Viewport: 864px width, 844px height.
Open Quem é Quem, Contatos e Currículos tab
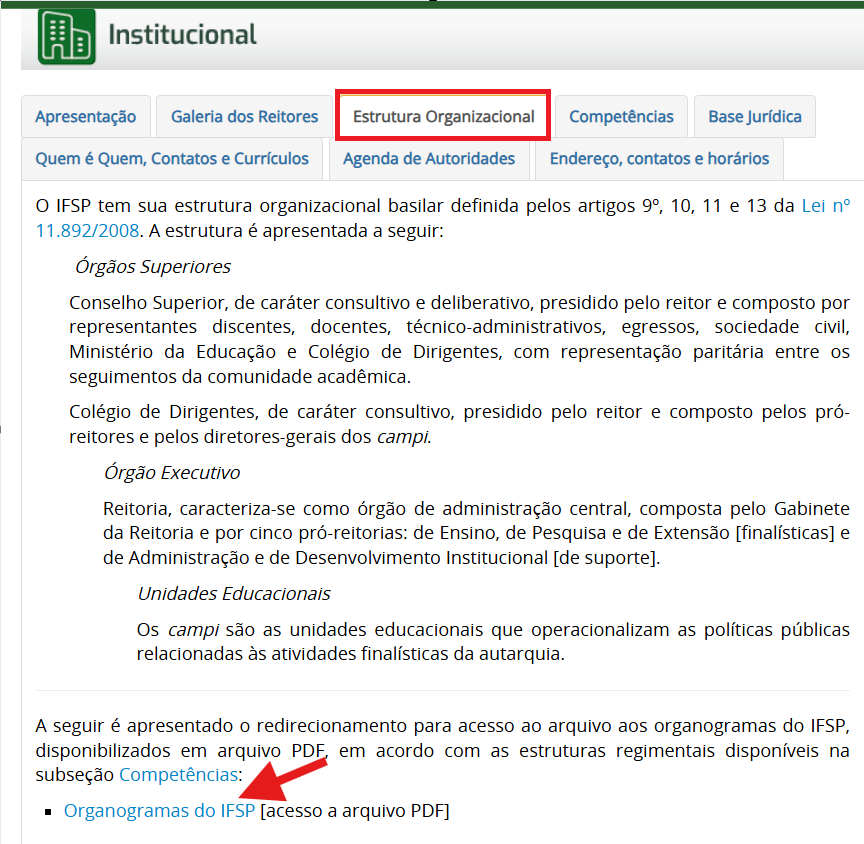[172, 158]
